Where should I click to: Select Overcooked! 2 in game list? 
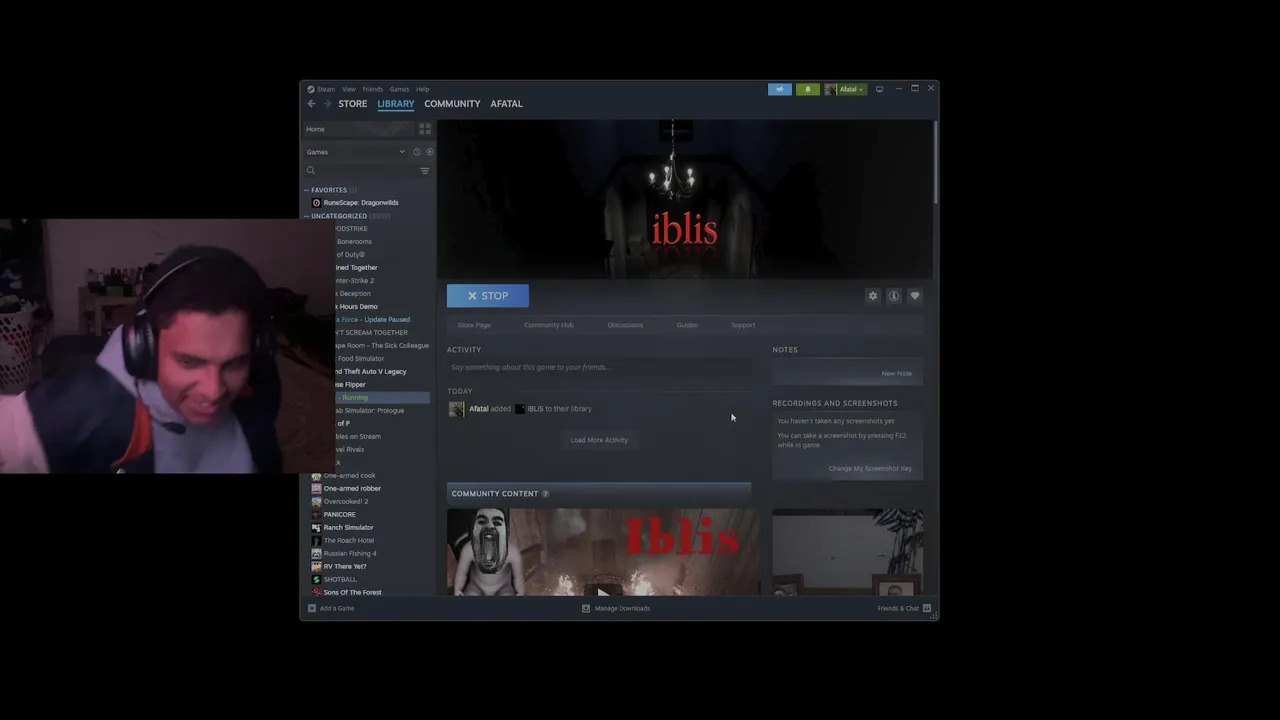point(346,502)
